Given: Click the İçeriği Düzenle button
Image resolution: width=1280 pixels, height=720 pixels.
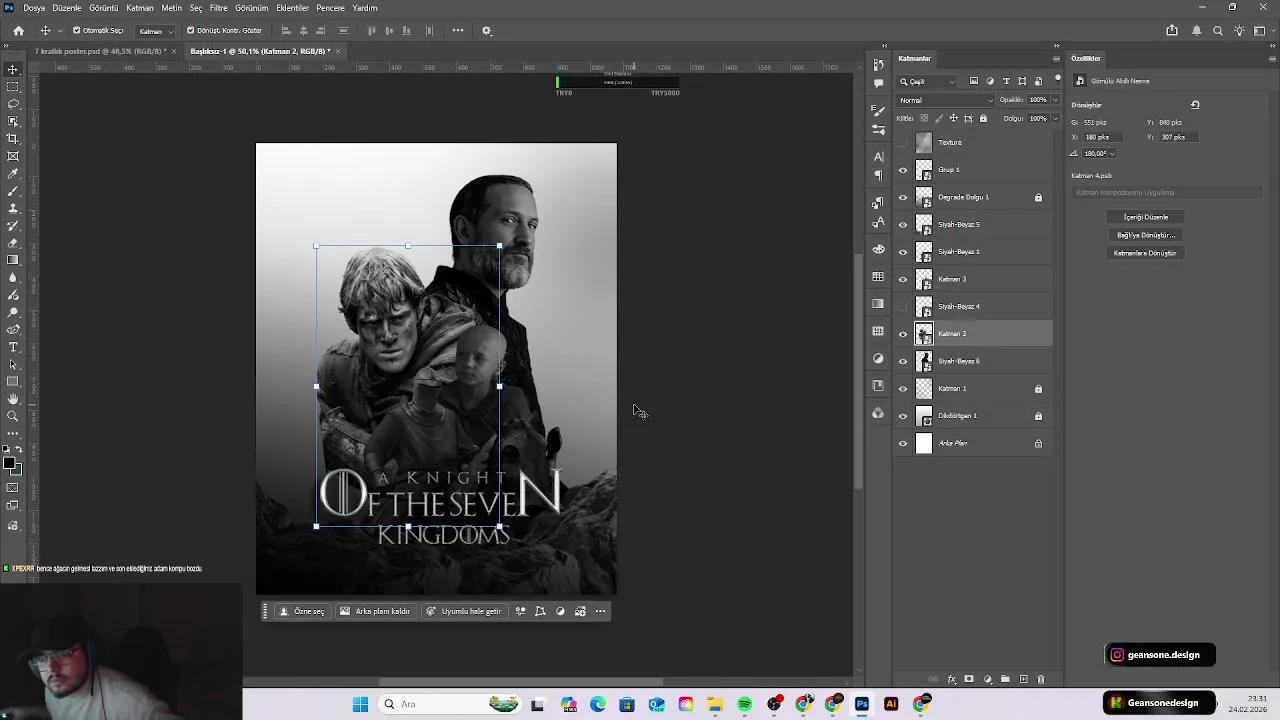Looking at the screenshot, I should pyautogui.click(x=1146, y=217).
